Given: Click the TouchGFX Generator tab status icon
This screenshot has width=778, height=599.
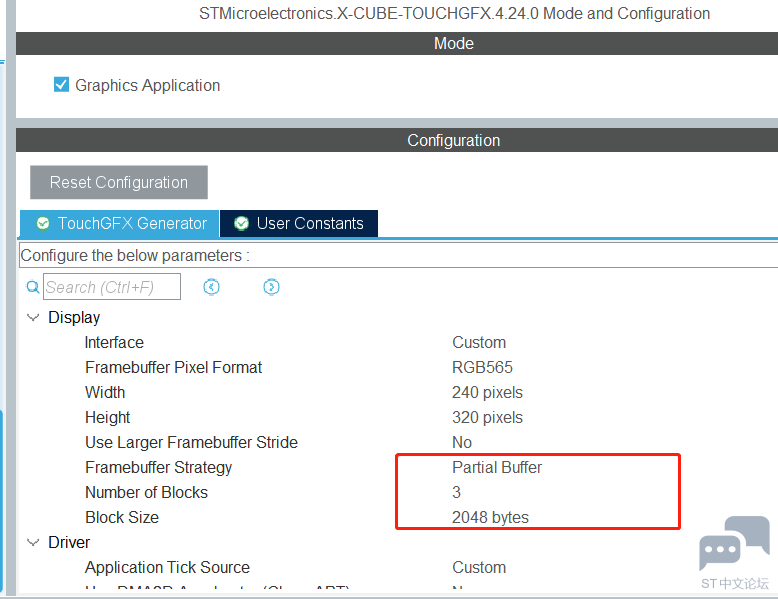Looking at the screenshot, I should point(43,223).
